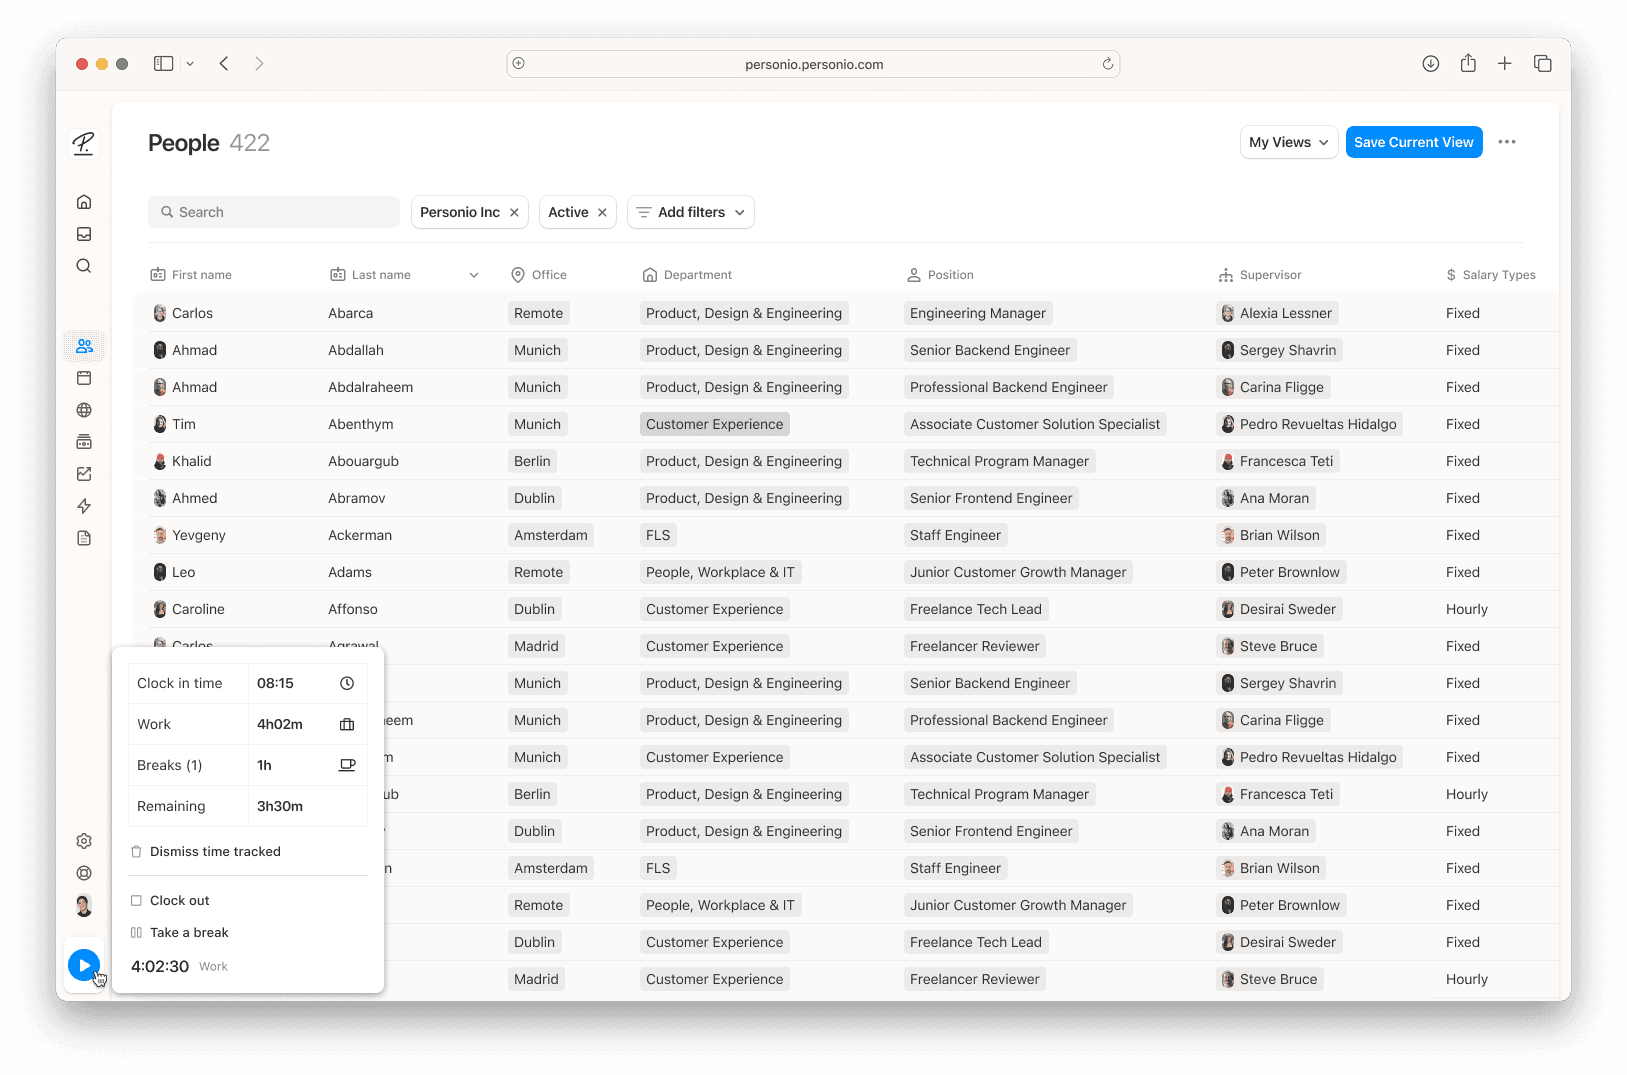1627x1075 pixels.
Task: Click the briefcase icon beside 4h02m
Action: click(347, 724)
